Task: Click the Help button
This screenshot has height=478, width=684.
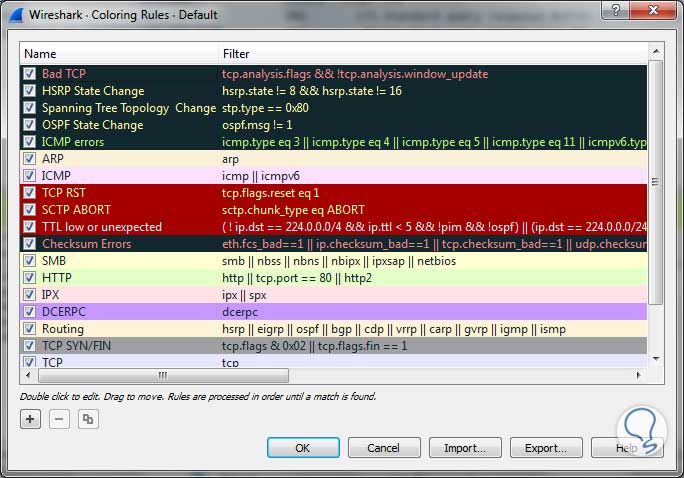Action: click(627, 448)
